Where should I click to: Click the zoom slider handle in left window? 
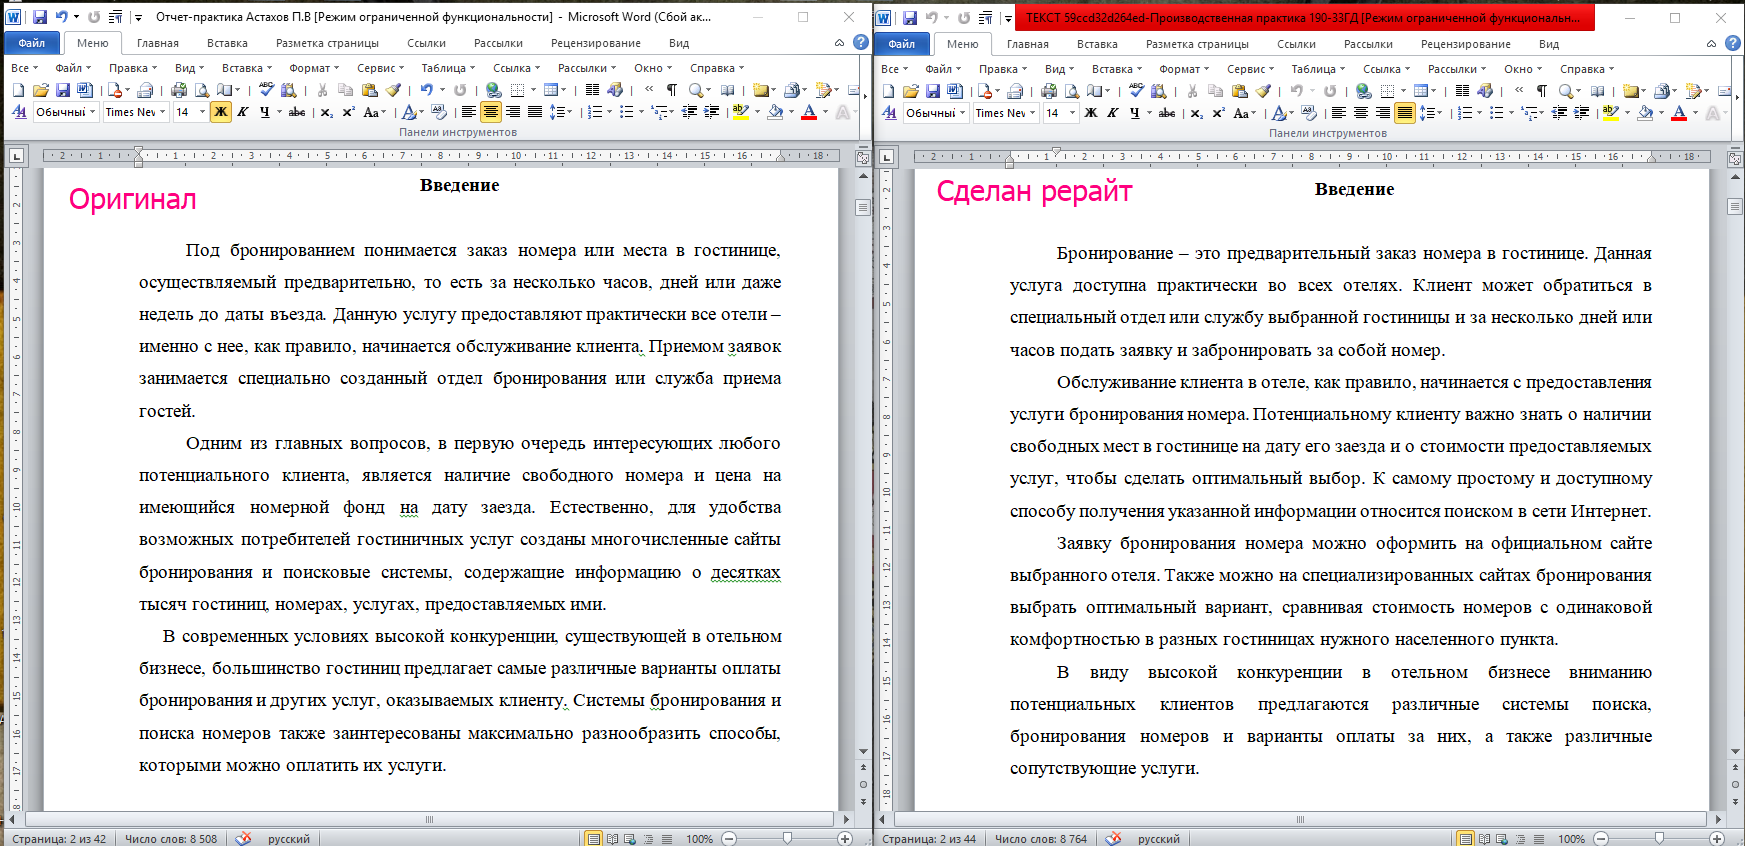tap(787, 838)
